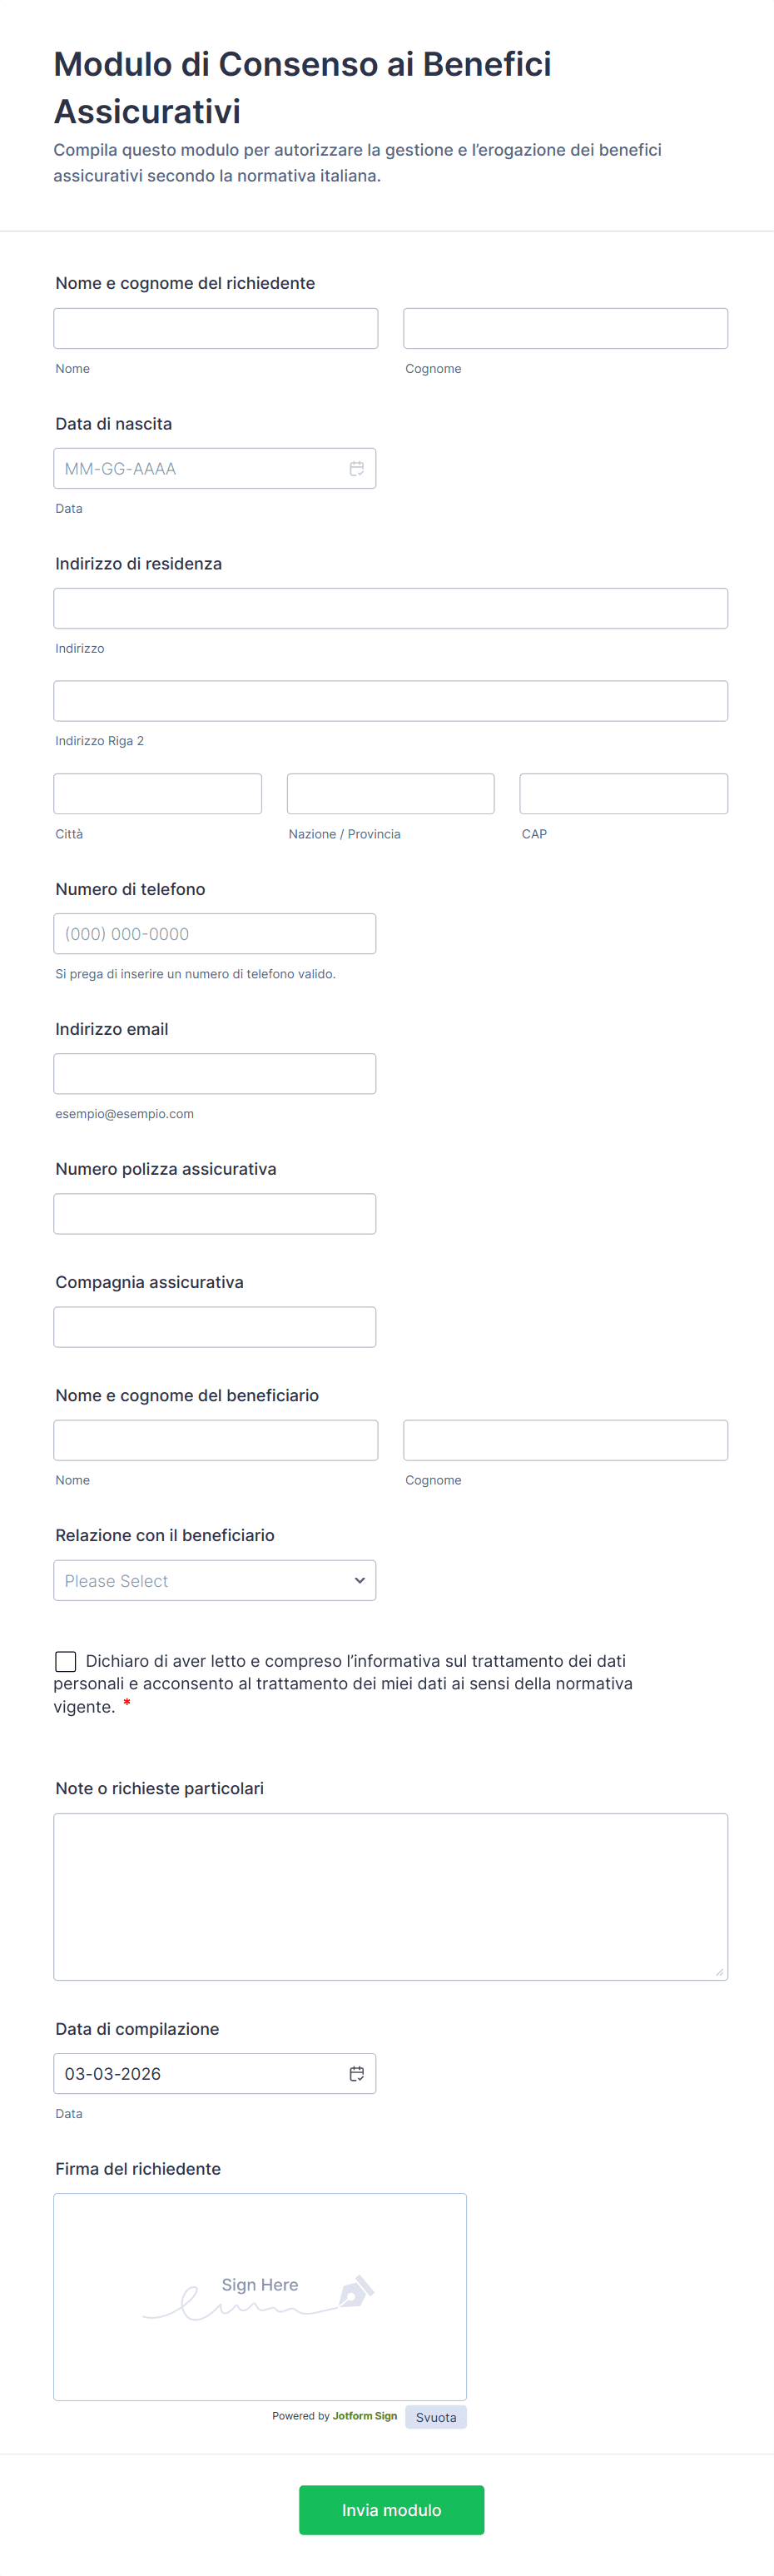Click the Numero di telefono field
This screenshot has height=2576, width=774.
[x=215, y=934]
